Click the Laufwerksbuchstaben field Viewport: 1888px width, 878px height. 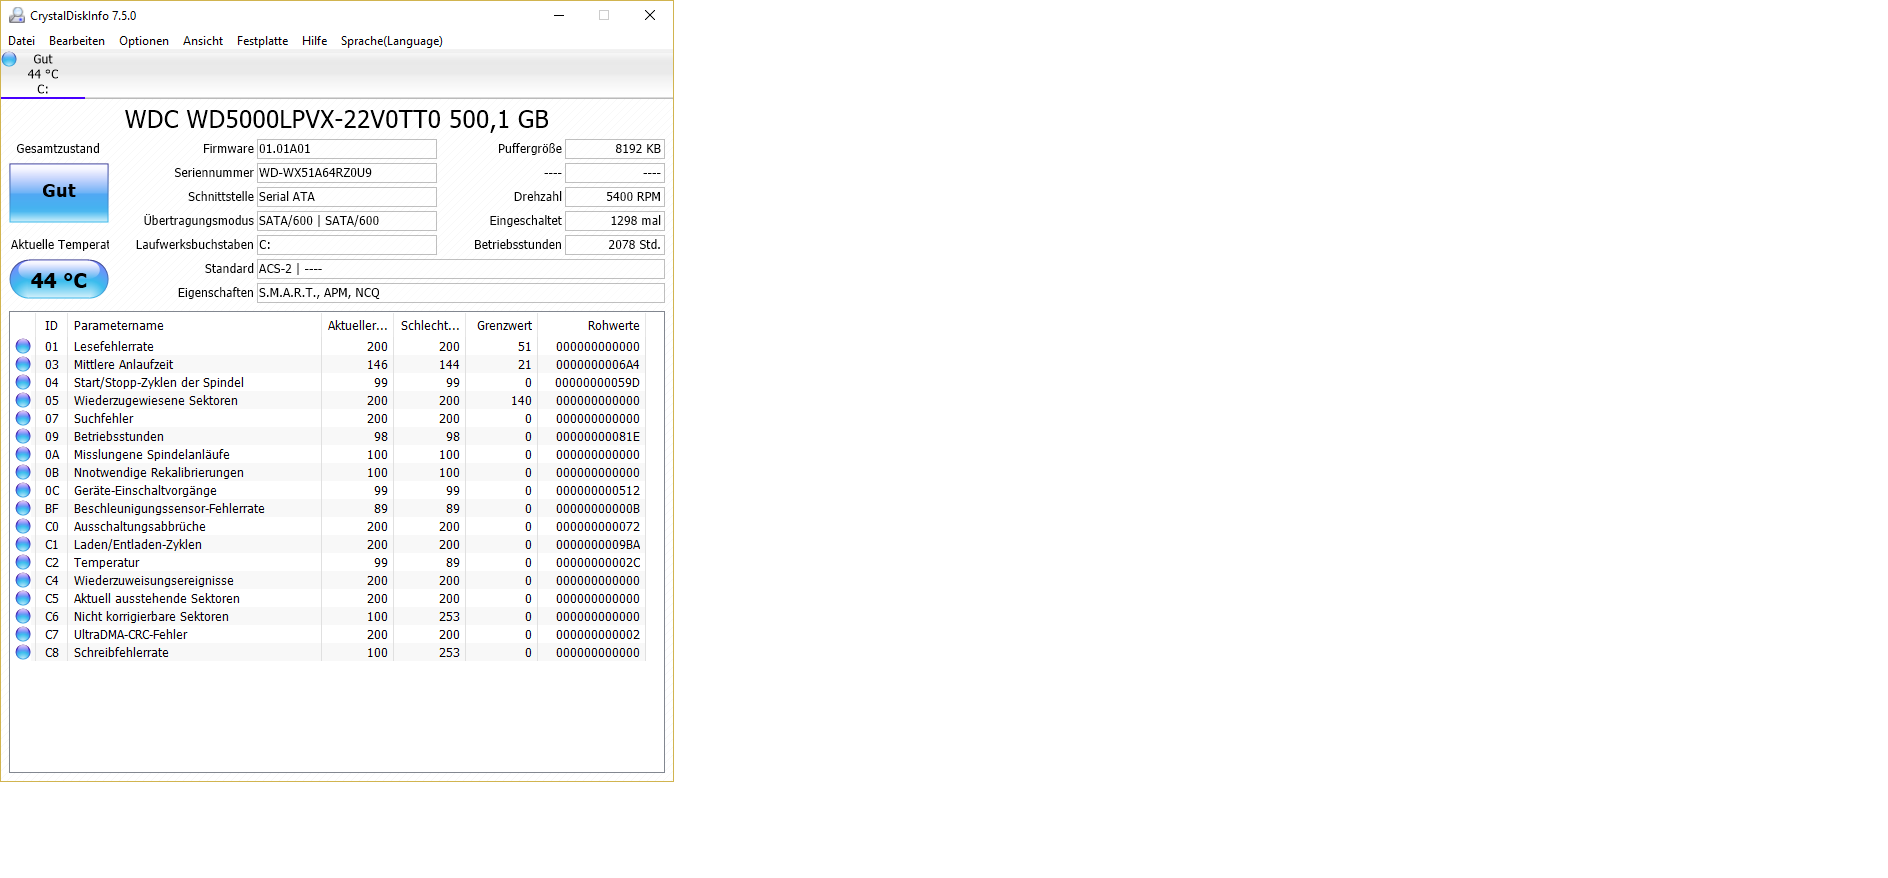click(x=347, y=245)
